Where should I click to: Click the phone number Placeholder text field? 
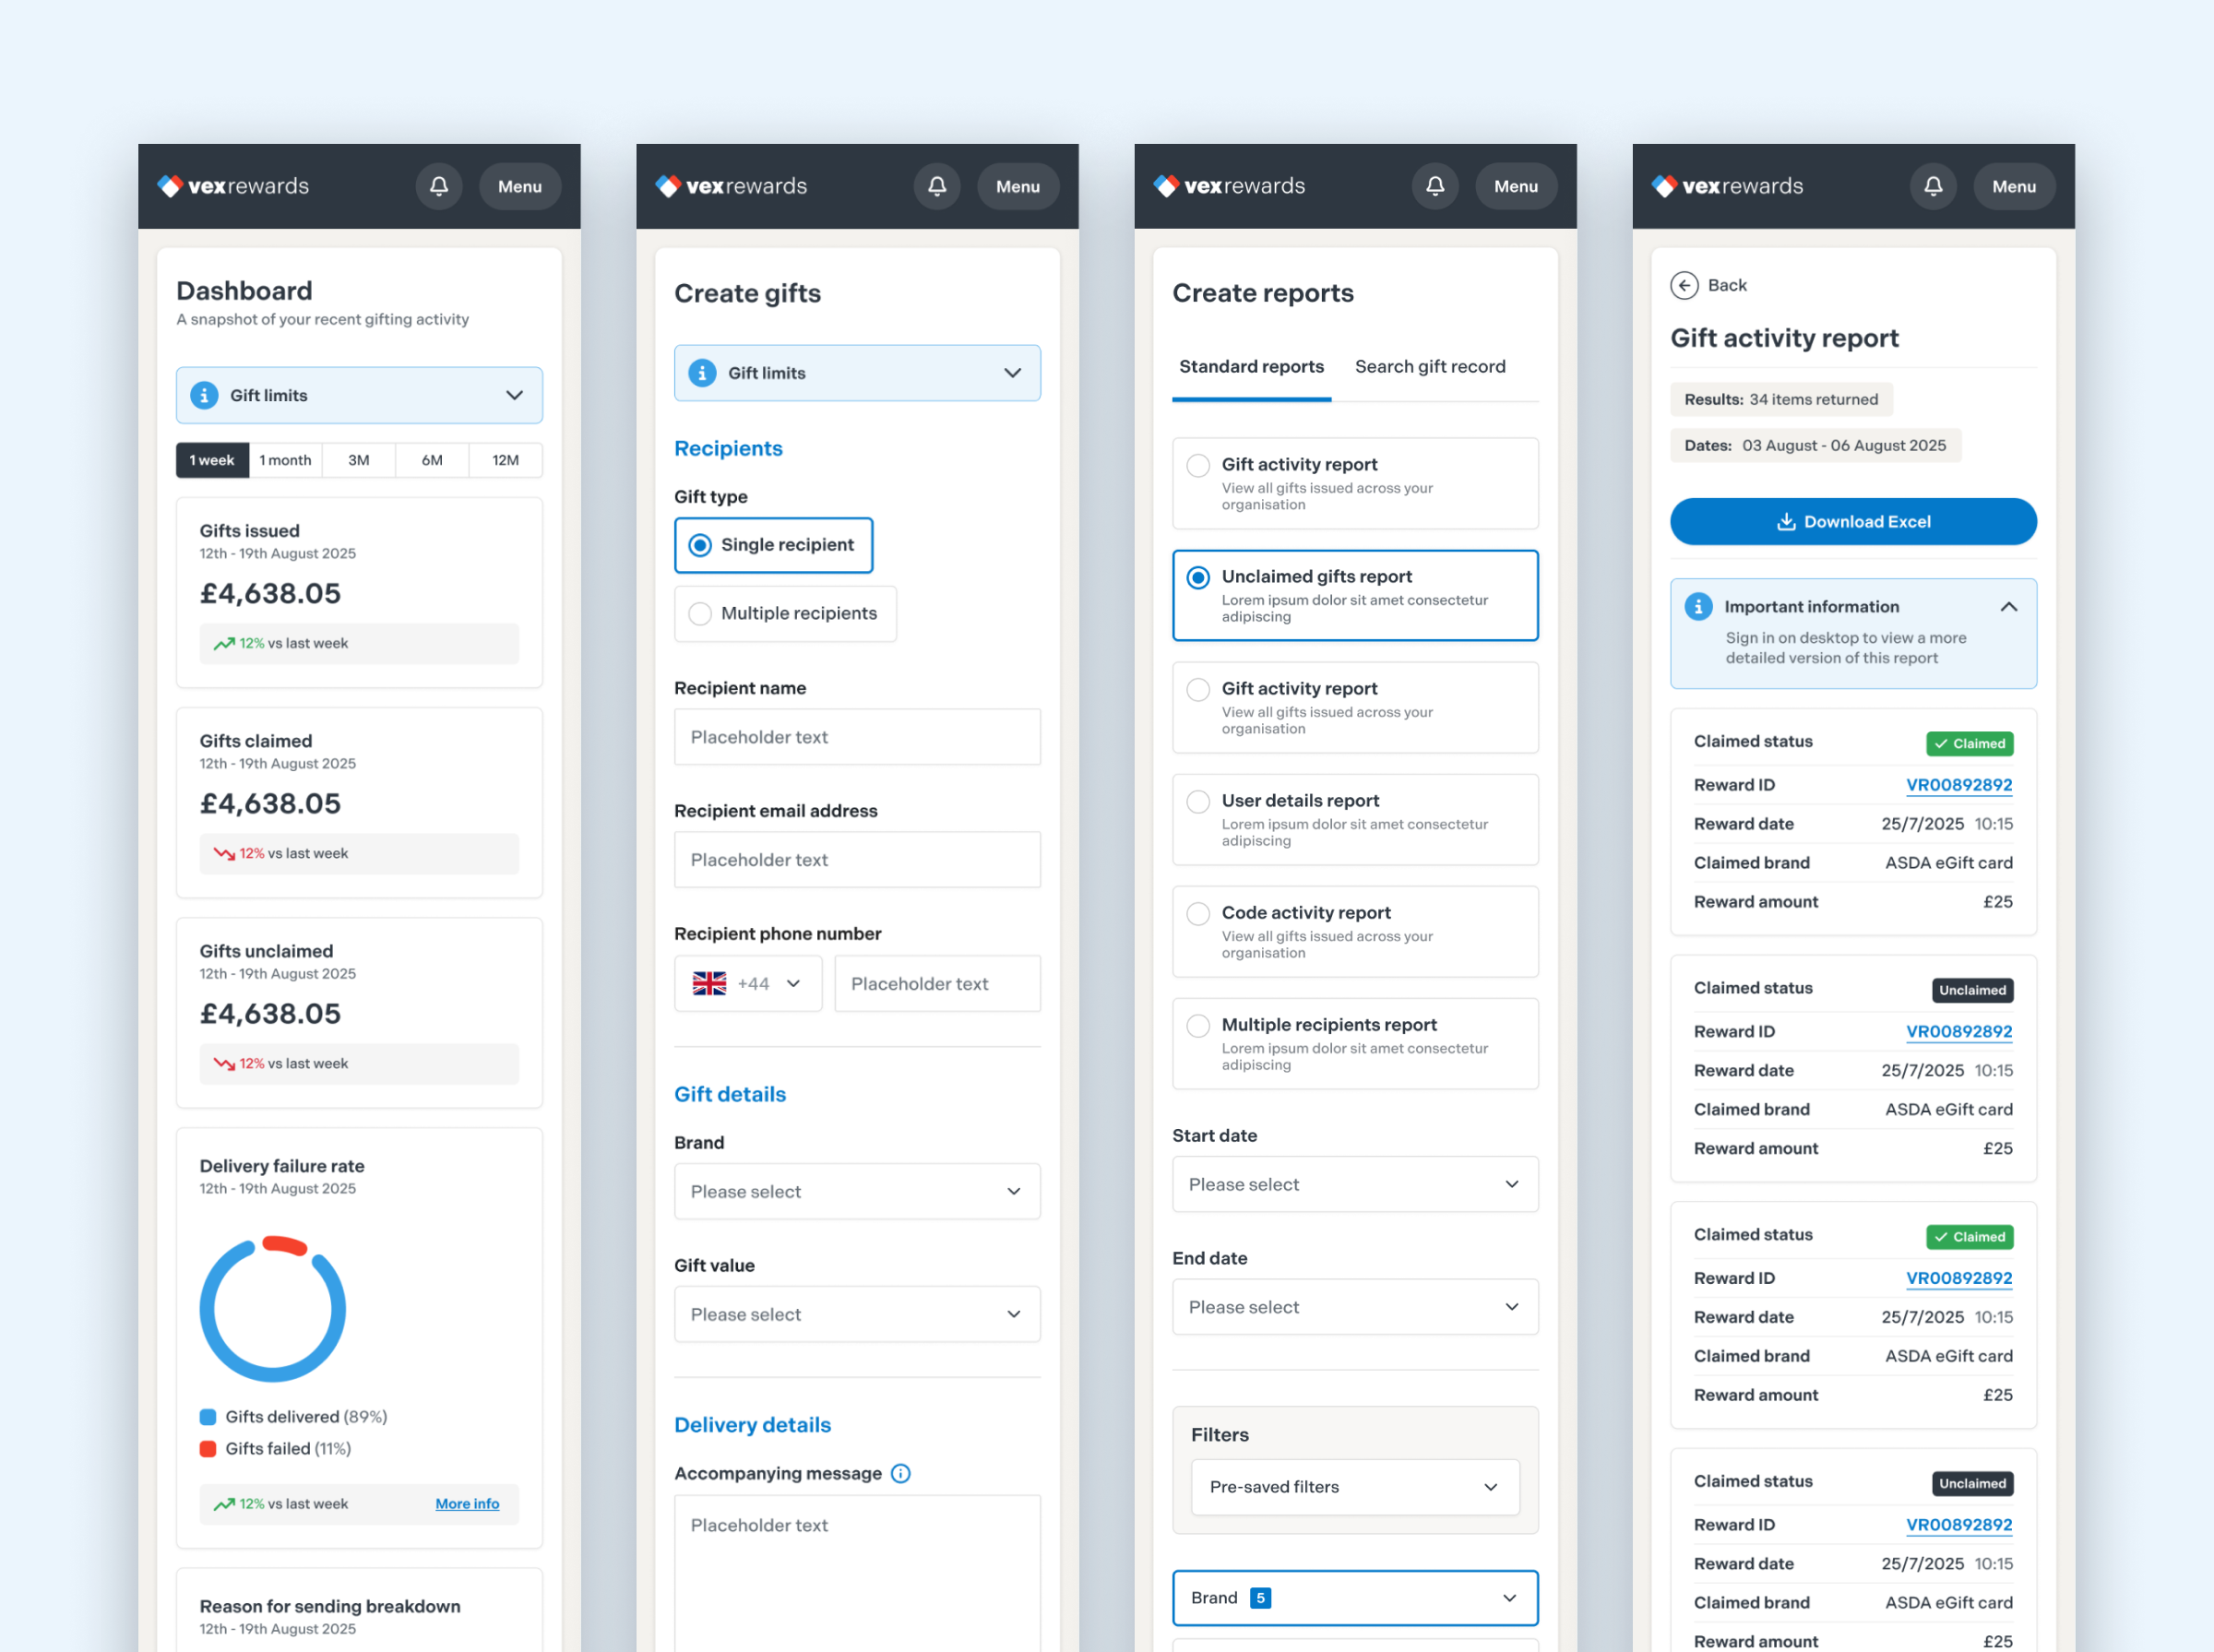937,983
